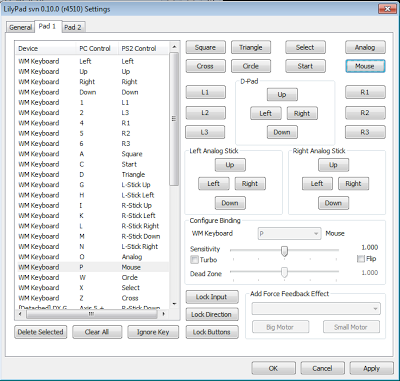Click binding list scroll up arrow

(x=174, y=47)
